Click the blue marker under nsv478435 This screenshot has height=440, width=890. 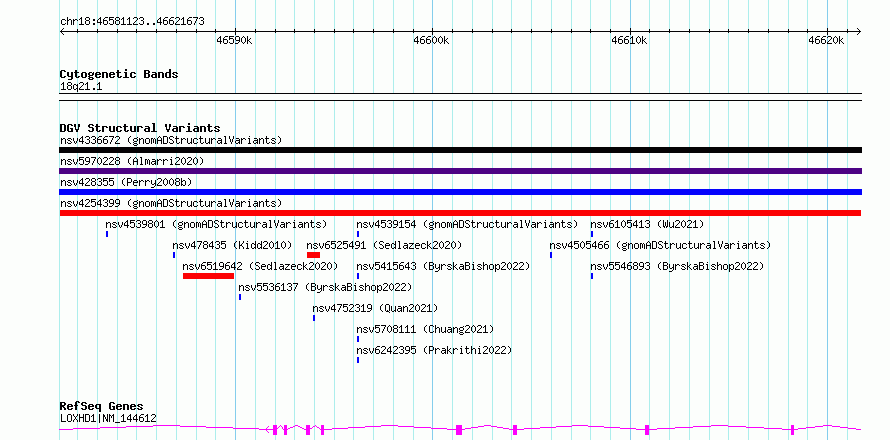[x=174, y=255]
